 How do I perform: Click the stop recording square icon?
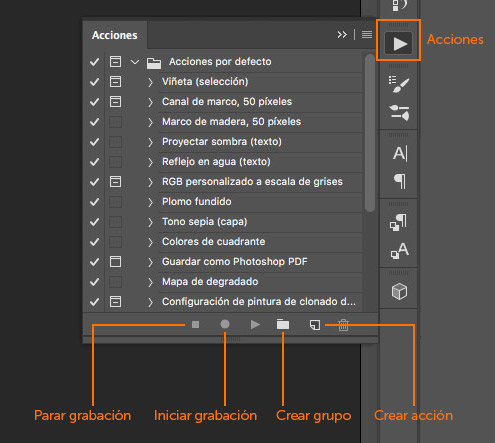196,324
